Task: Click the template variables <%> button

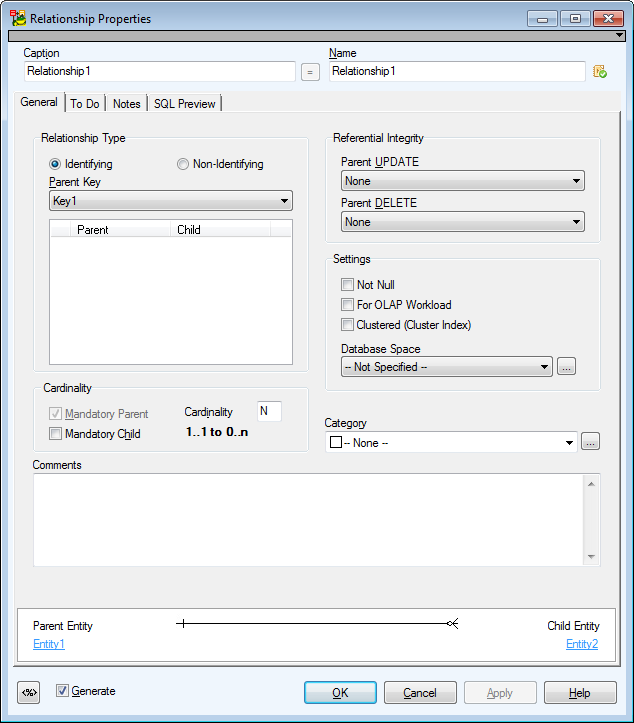Action: [29, 693]
